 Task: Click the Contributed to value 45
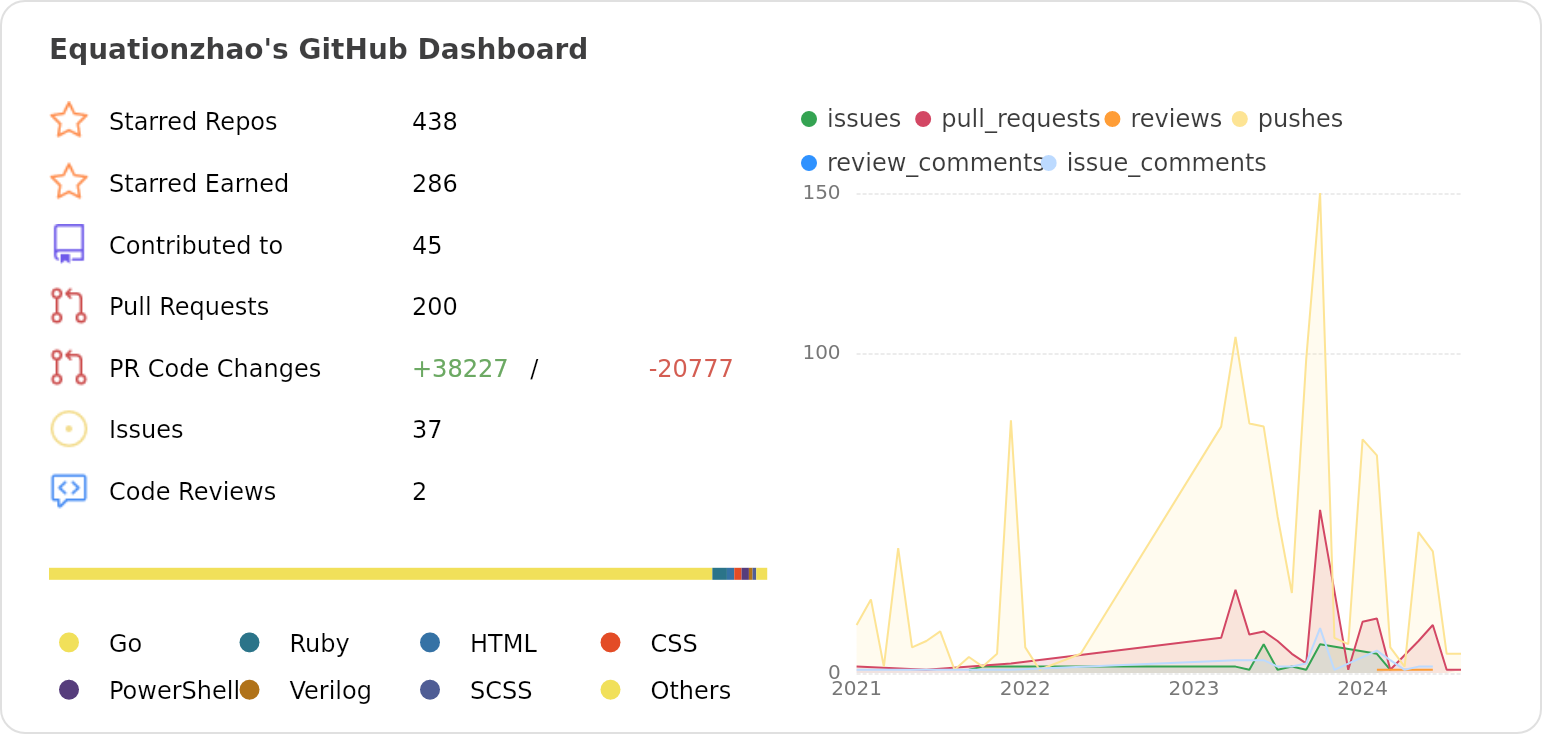click(427, 246)
